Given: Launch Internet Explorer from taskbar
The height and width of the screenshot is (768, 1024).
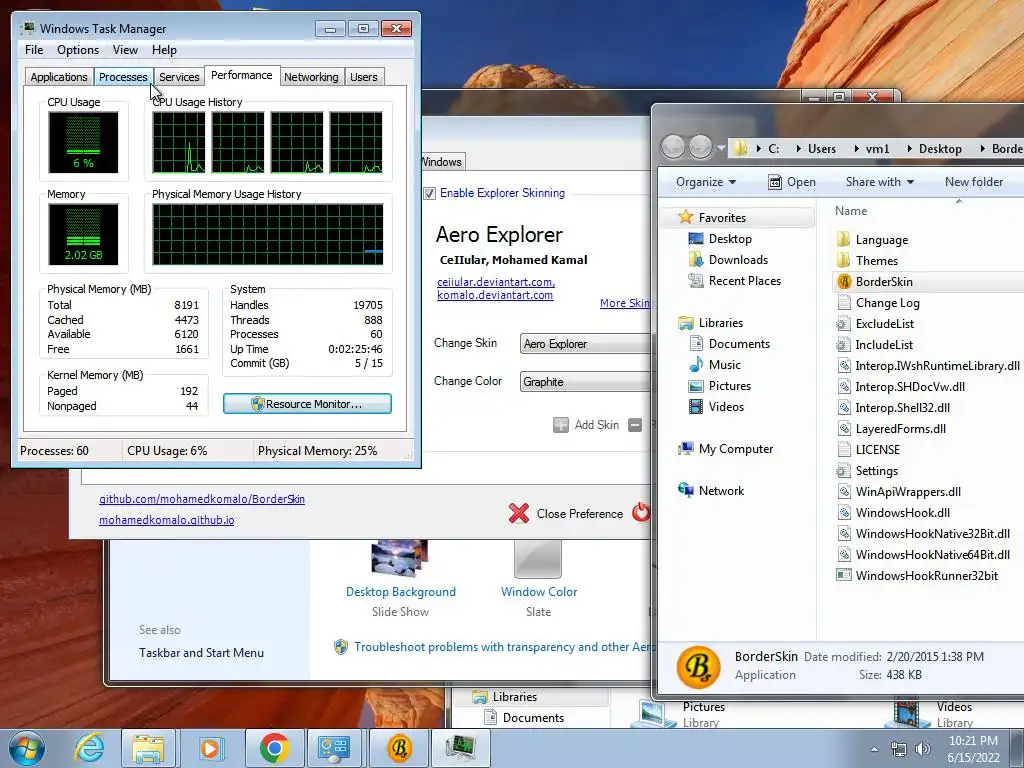Looking at the screenshot, I should point(89,748).
